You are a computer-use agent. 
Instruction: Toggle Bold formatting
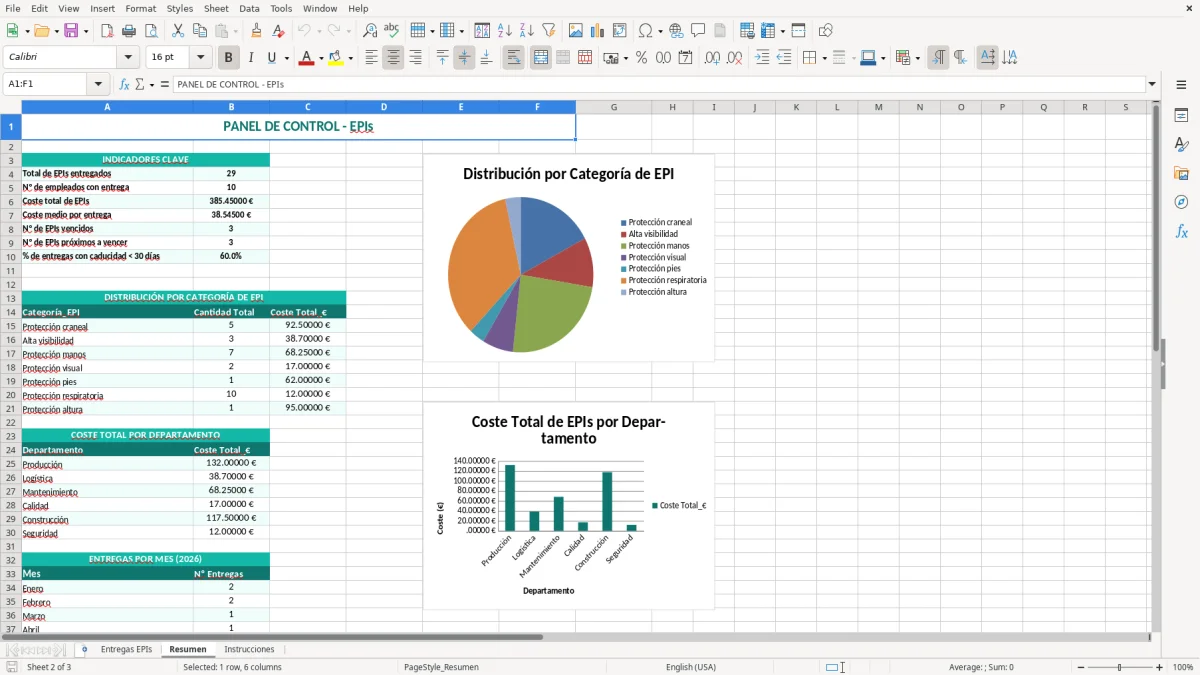229,58
